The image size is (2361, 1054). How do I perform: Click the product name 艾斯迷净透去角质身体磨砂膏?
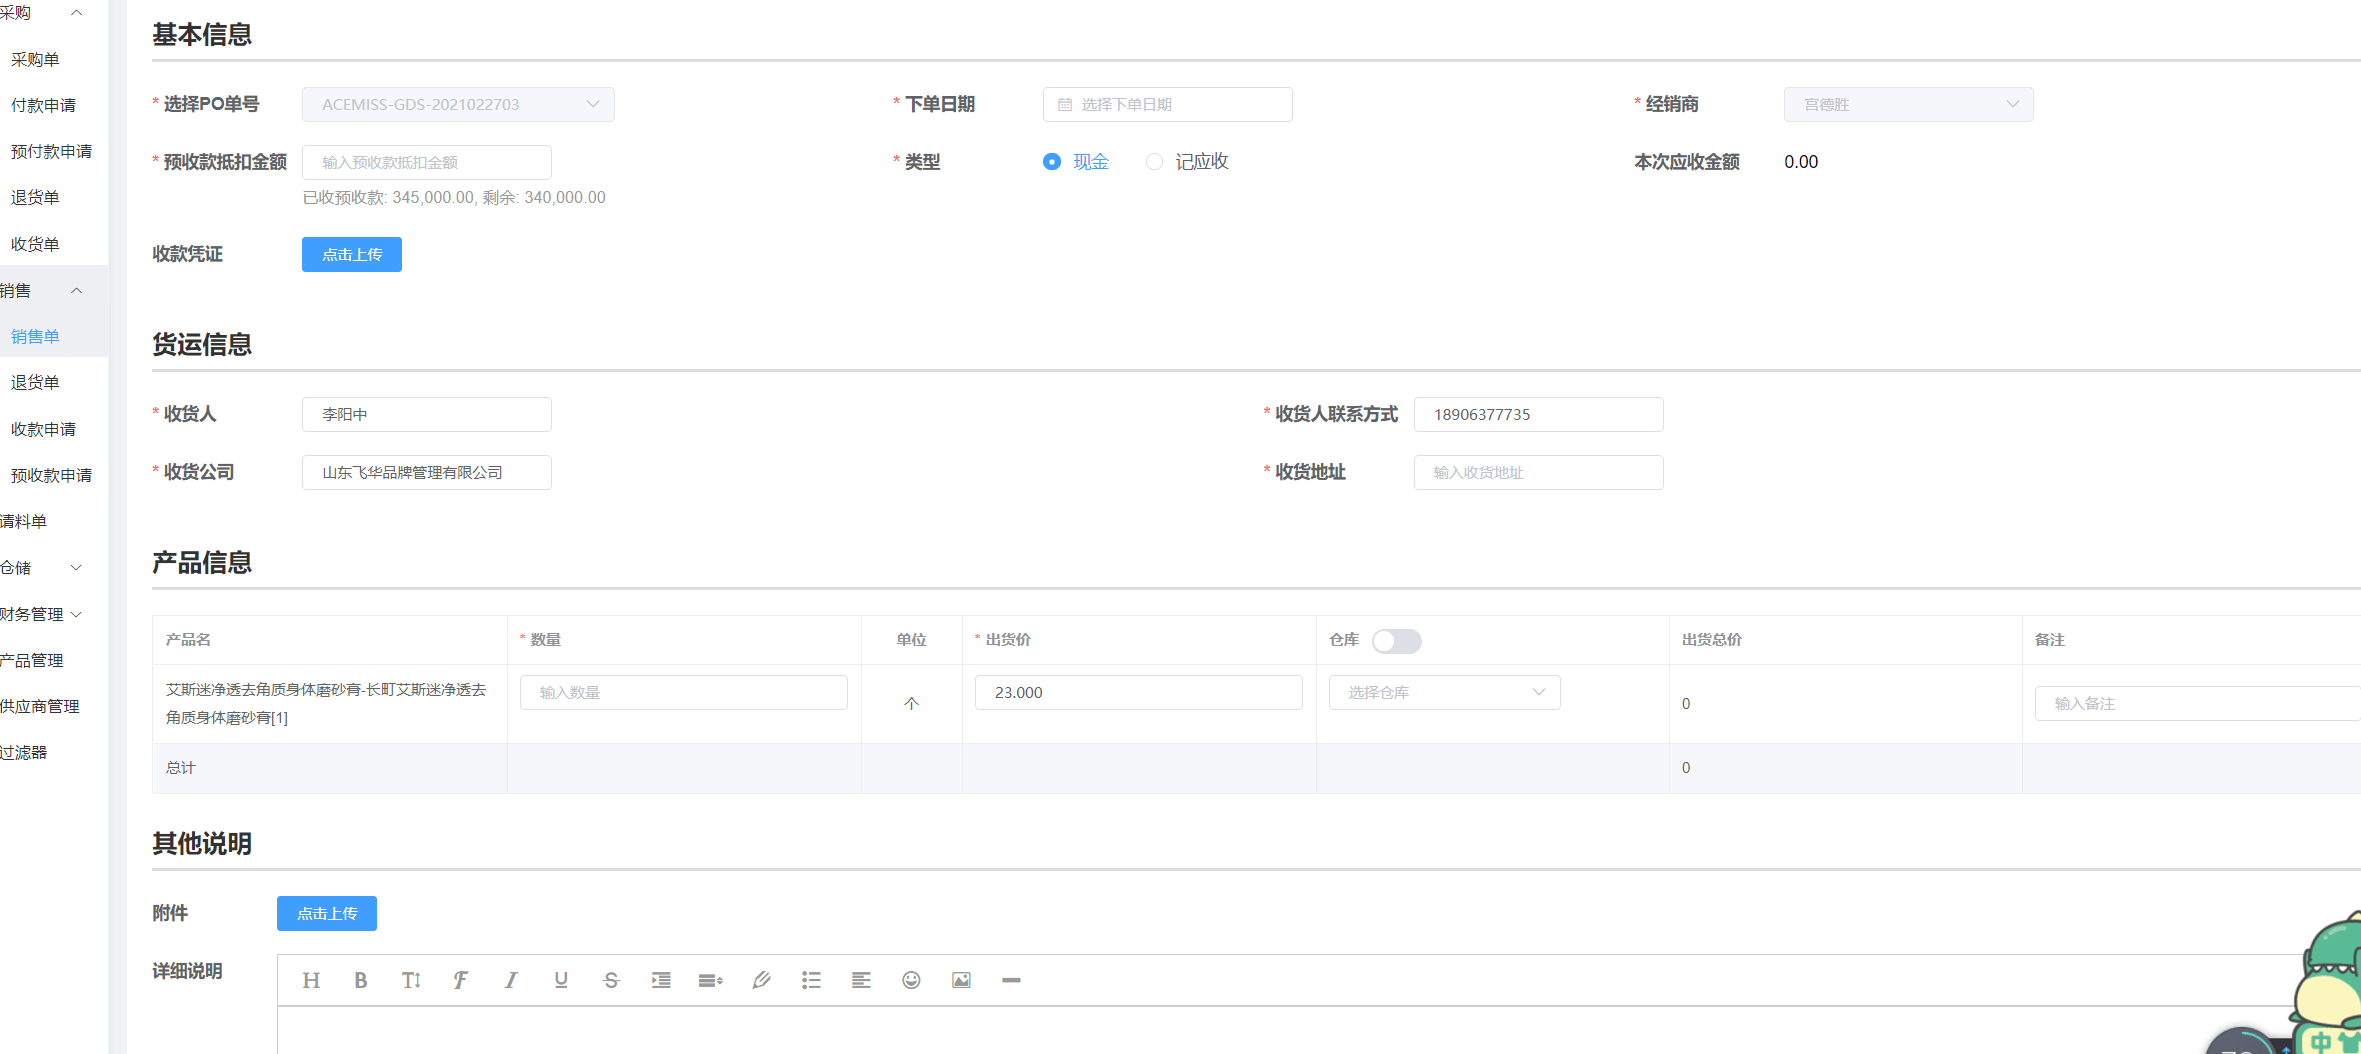click(x=326, y=704)
